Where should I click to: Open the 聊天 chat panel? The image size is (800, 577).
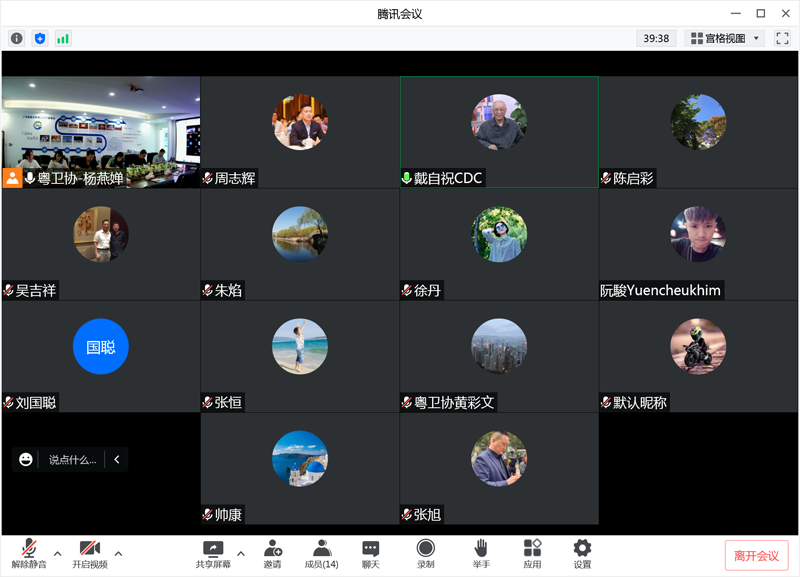[x=371, y=554]
